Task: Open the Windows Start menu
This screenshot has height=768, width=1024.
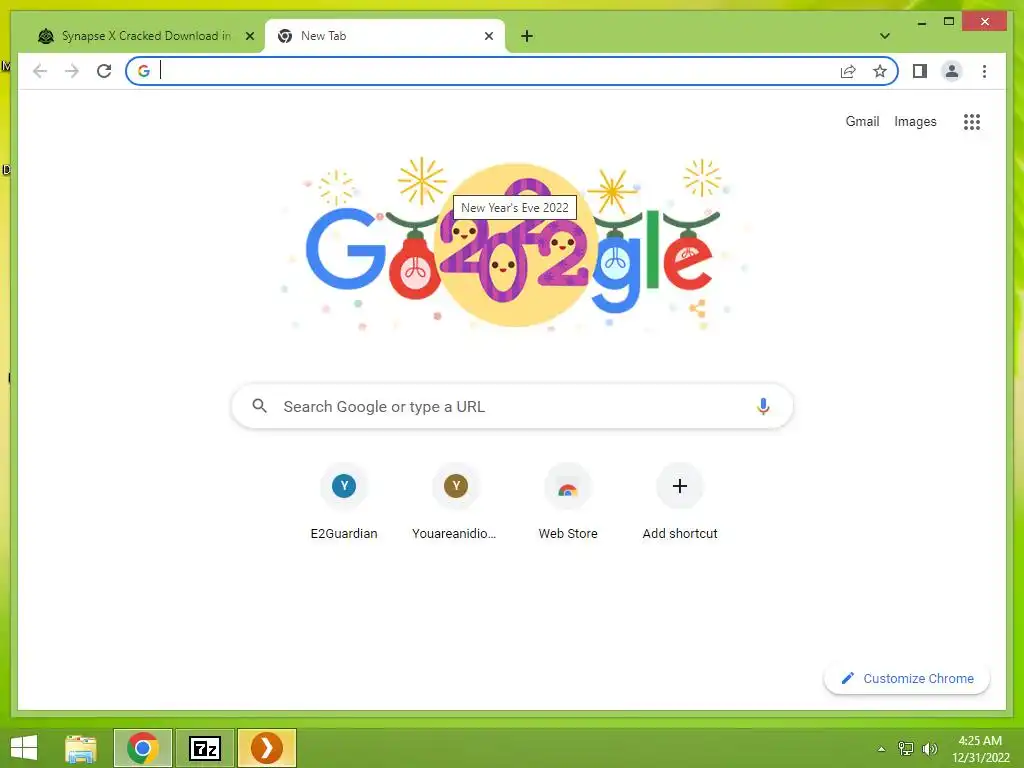Action: [24, 748]
